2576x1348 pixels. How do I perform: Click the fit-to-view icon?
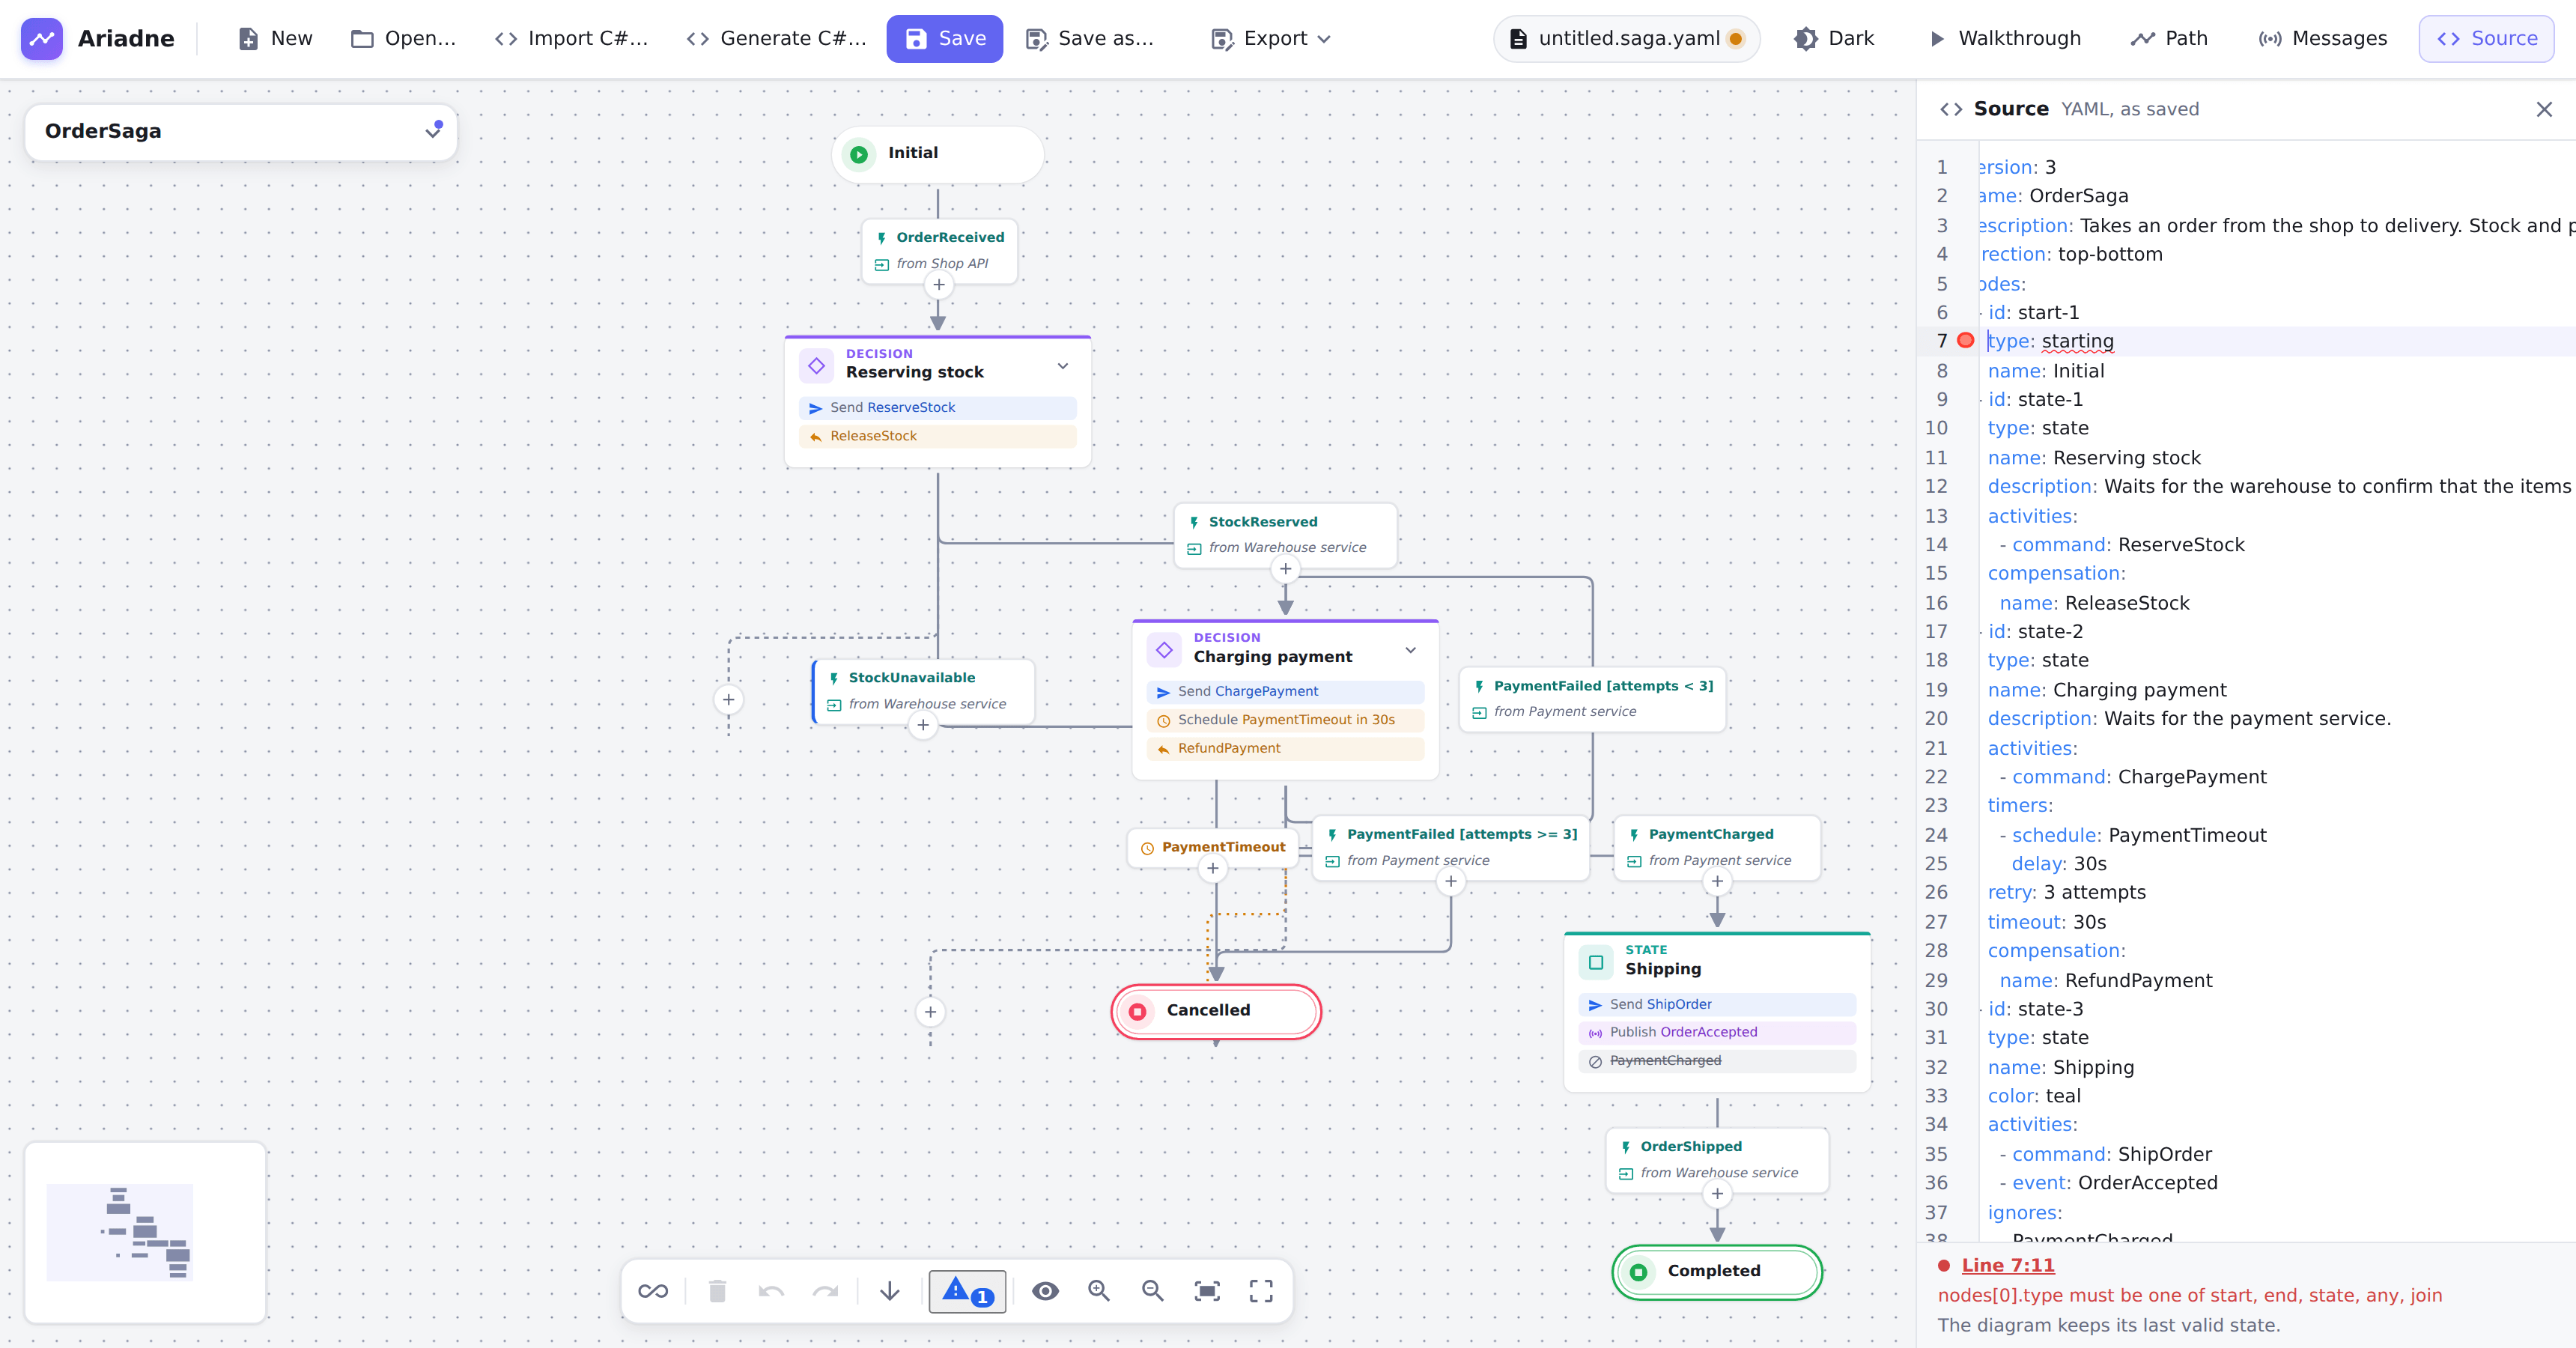[x=1207, y=1291]
